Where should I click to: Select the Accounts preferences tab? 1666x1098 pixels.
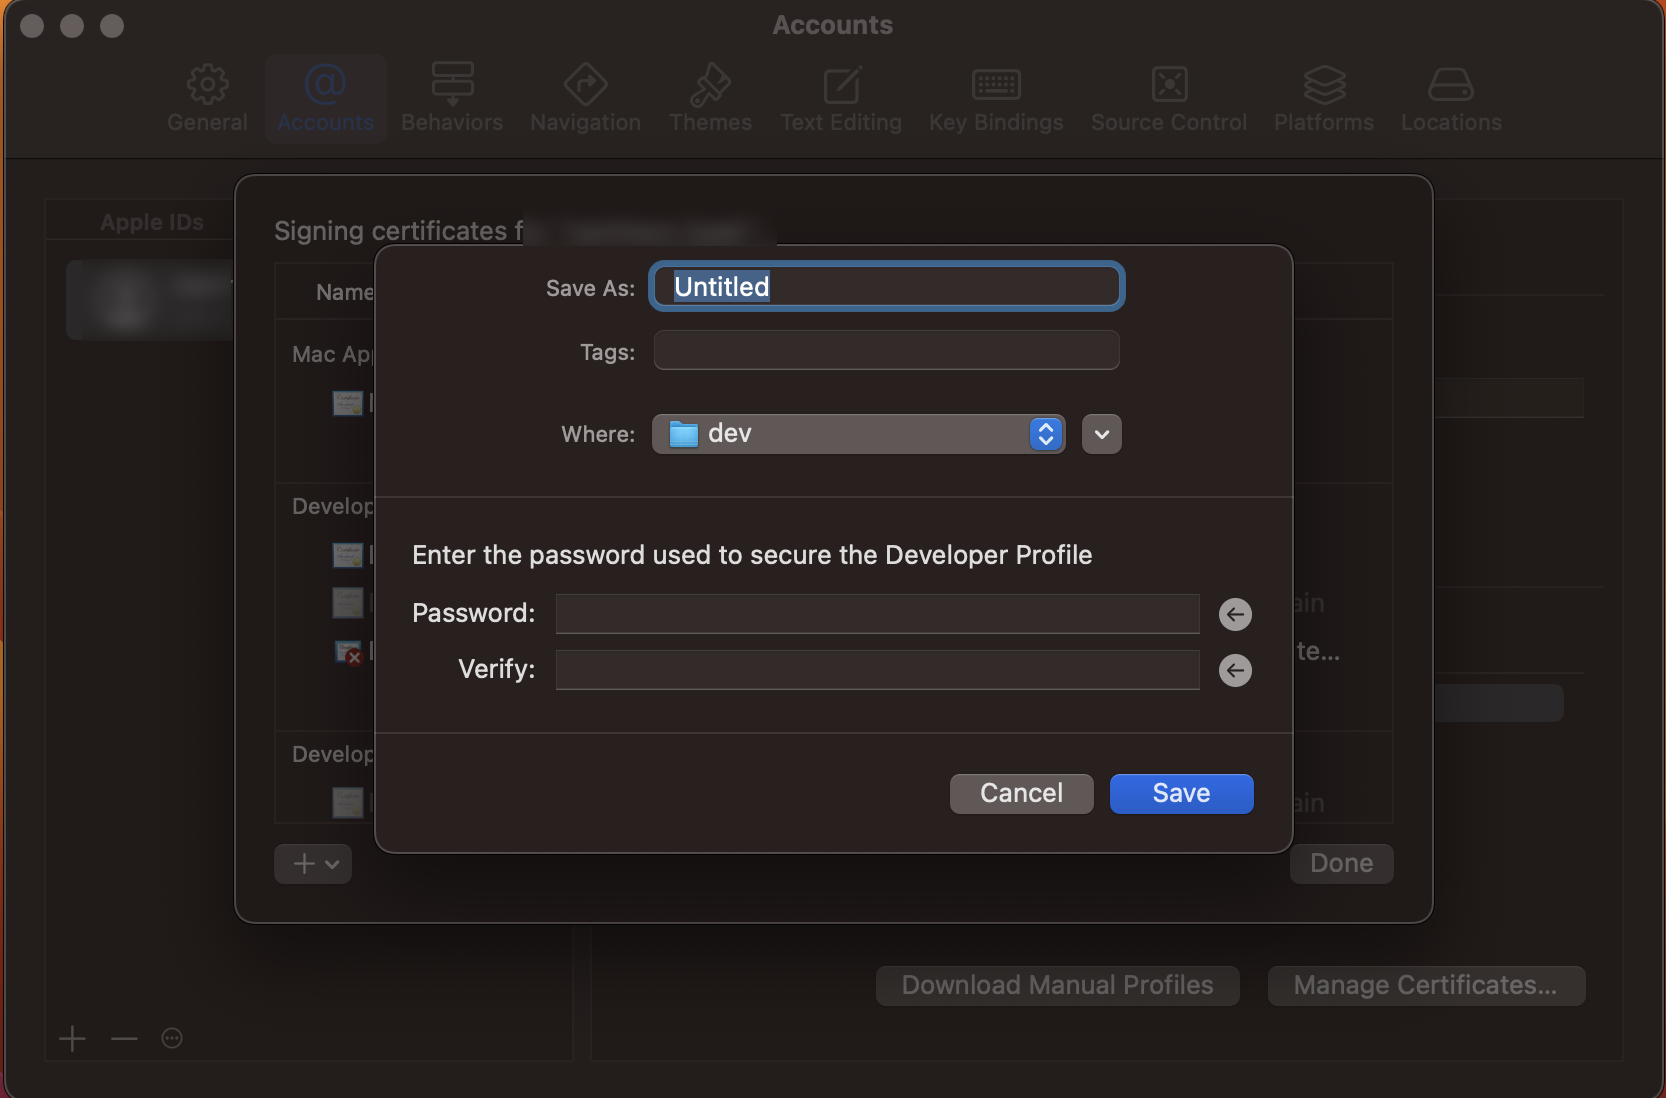[x=326, y=99]
